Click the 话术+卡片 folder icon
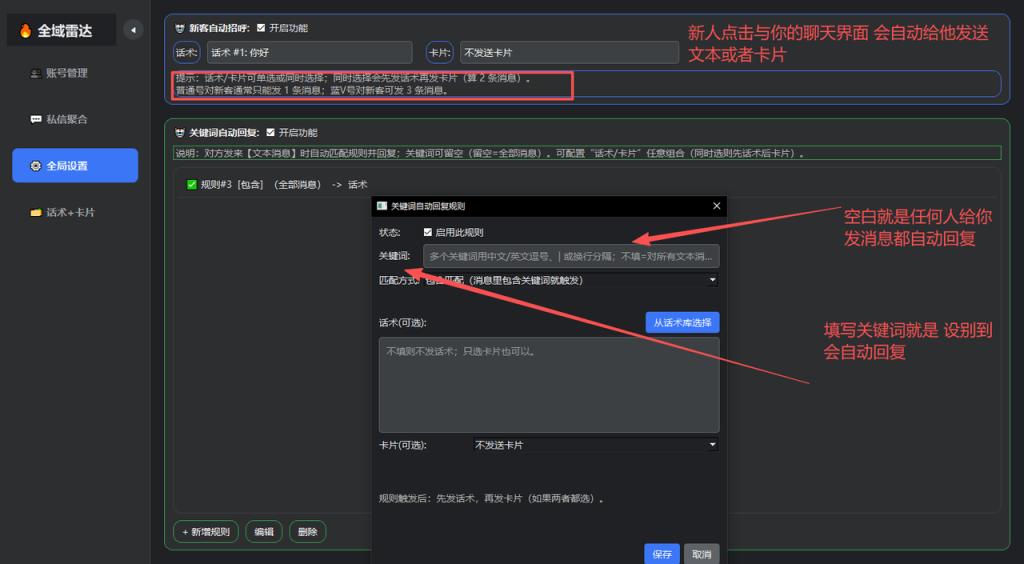The width and height of the screenshot is (1024, 564). (x=36, y=212)
